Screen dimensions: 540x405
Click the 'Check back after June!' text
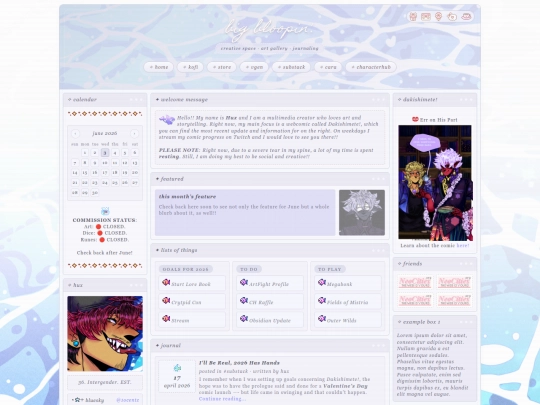coord(105,253)
